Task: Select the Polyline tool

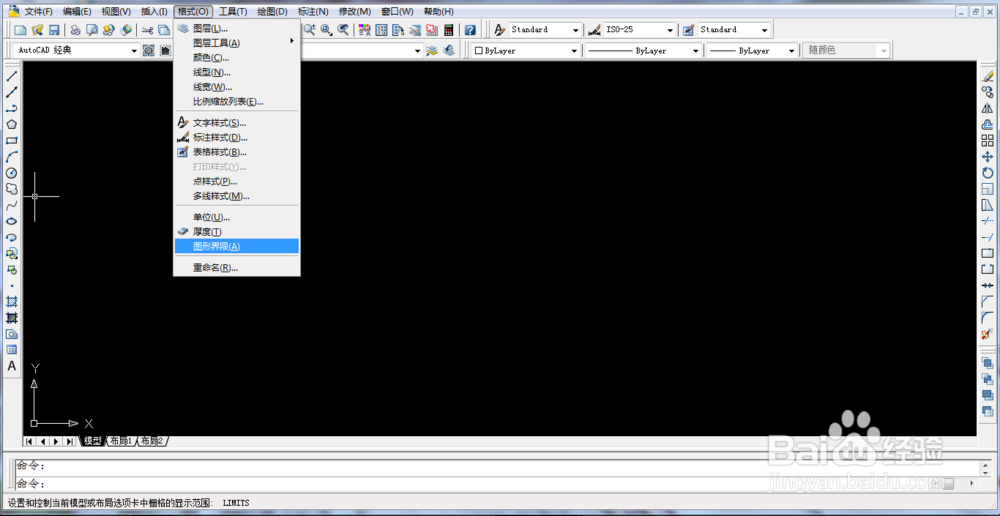Action: click(11, 108)
